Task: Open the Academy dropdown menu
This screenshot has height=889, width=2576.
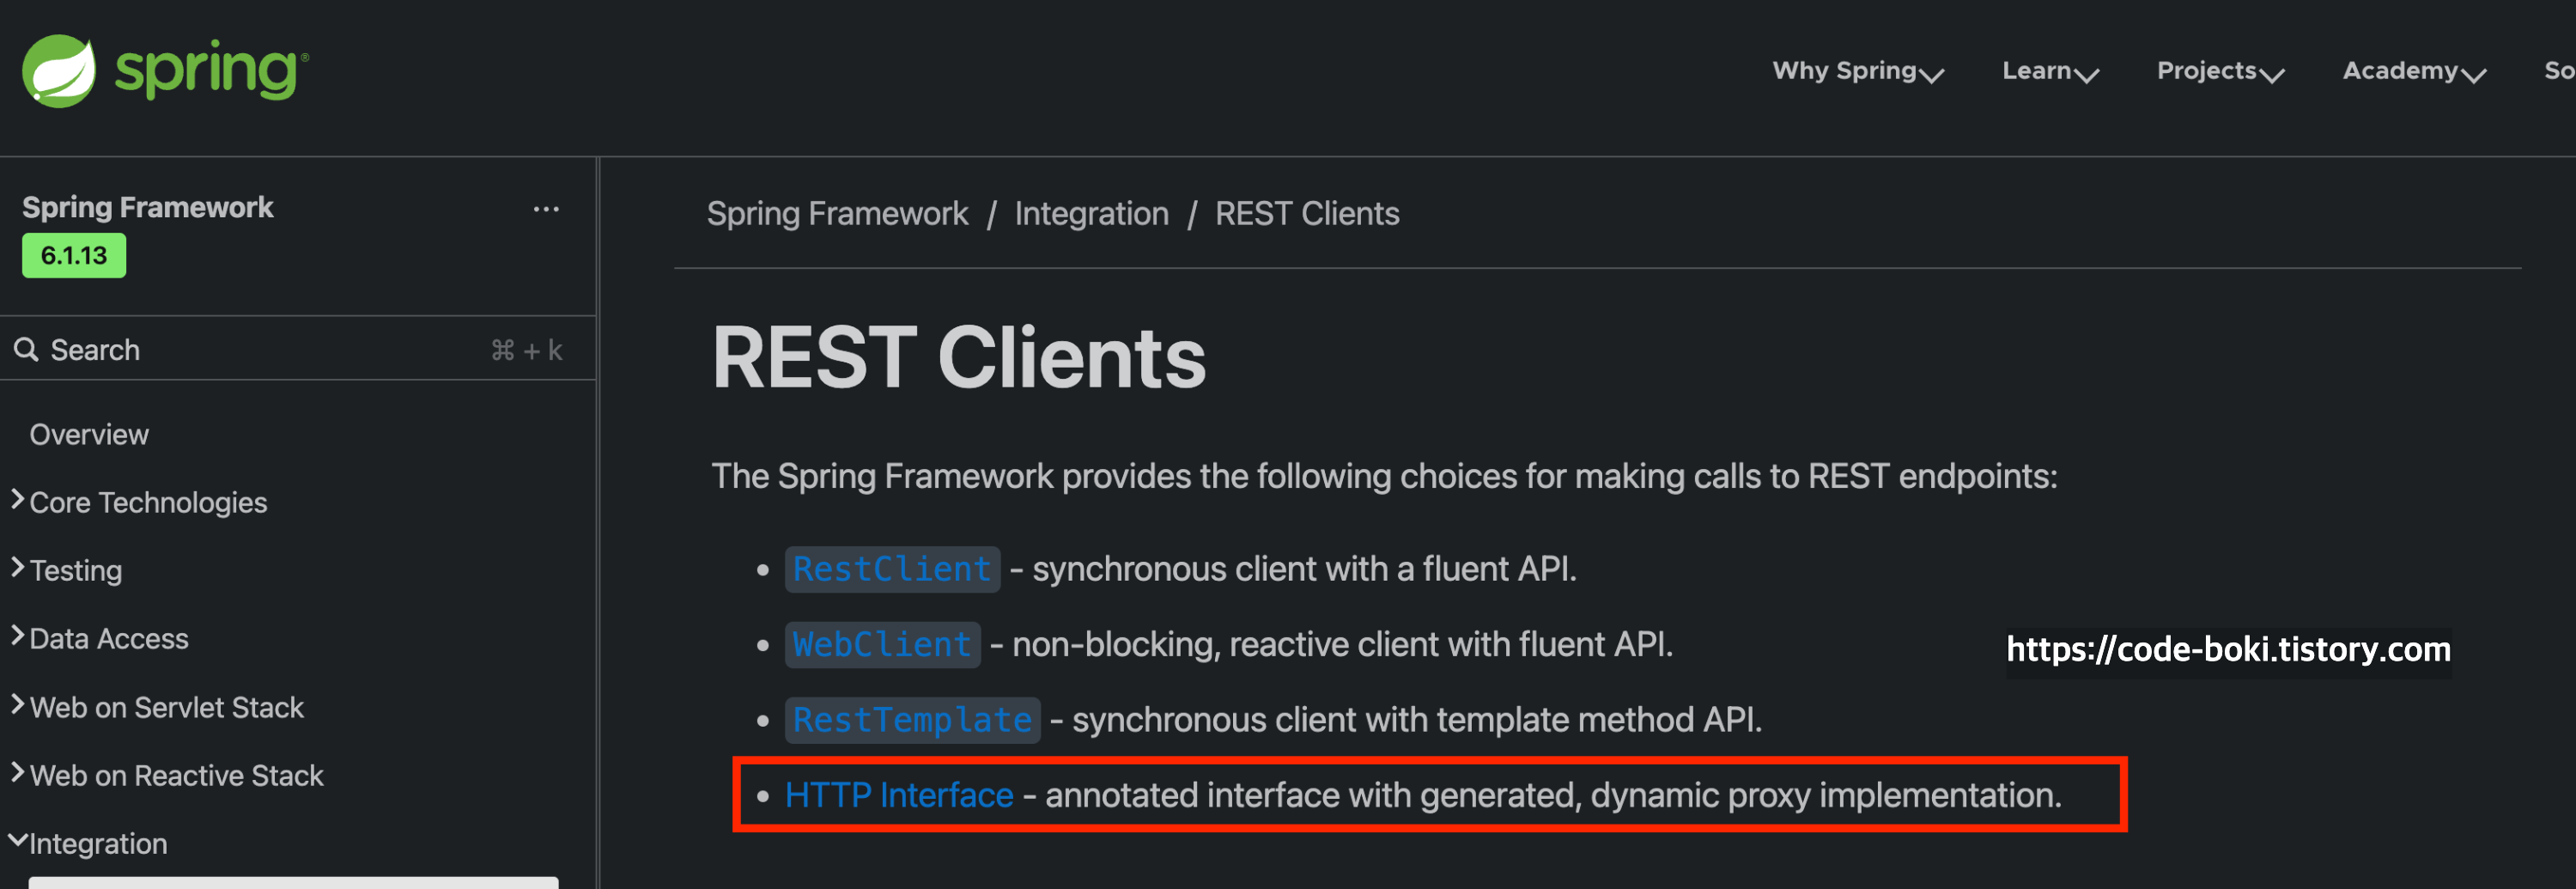Action: 2414,71
